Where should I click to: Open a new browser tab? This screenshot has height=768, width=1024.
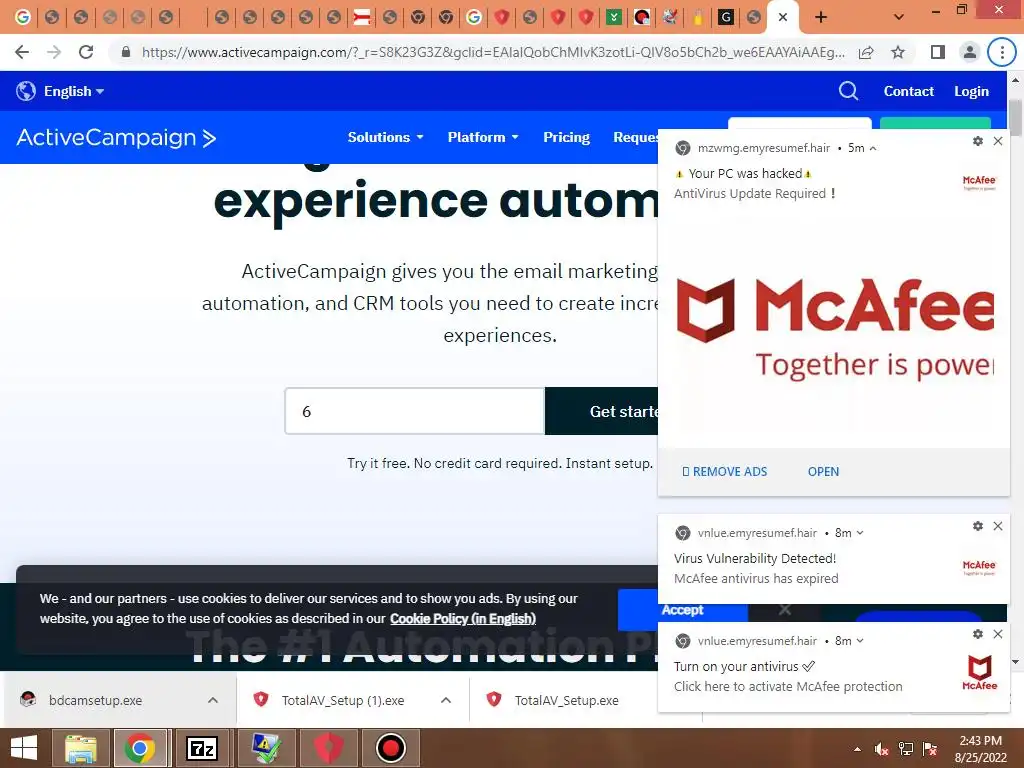tap(821, 17)
